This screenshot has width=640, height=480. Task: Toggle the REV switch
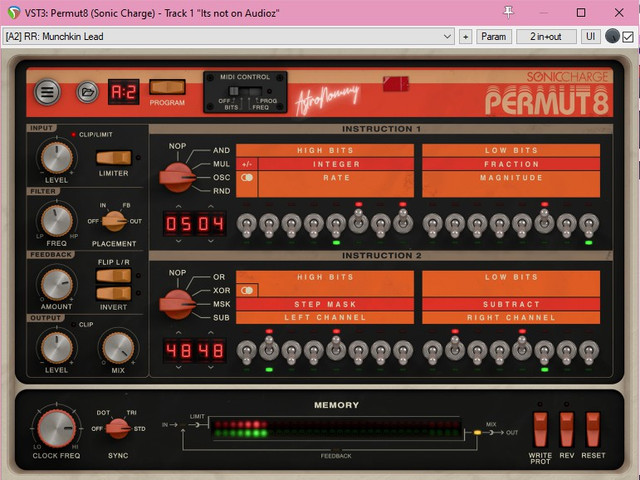point(567,429)
